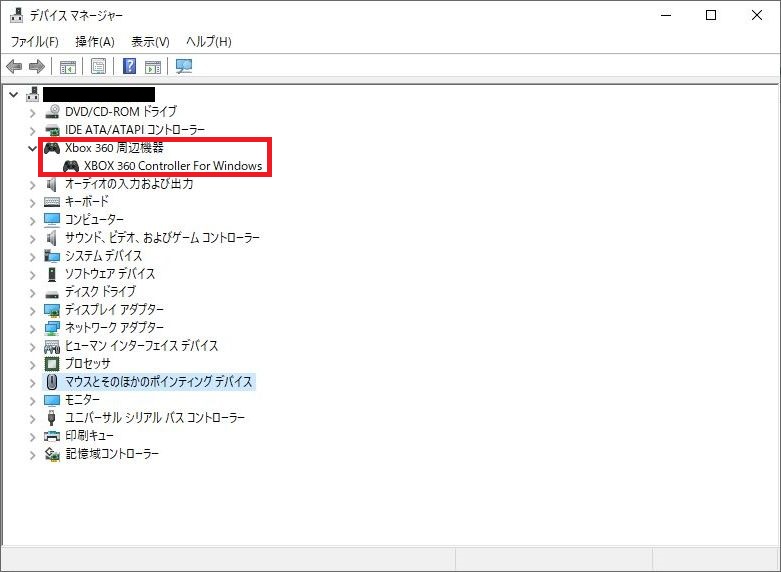Click the サウンド、ビデオ controller speaker icon
This screenshot has height=572, width=781.
(x=51, y=238)
